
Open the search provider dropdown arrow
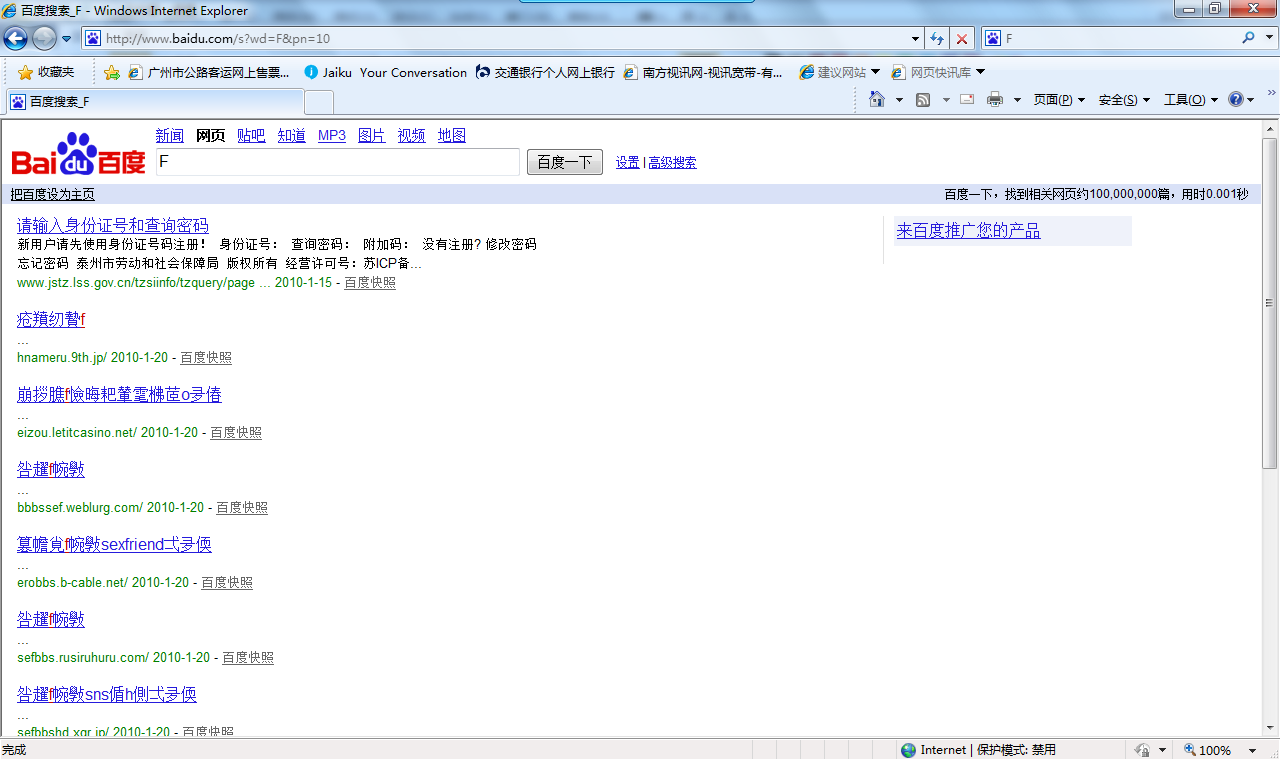click(1268, 38)
